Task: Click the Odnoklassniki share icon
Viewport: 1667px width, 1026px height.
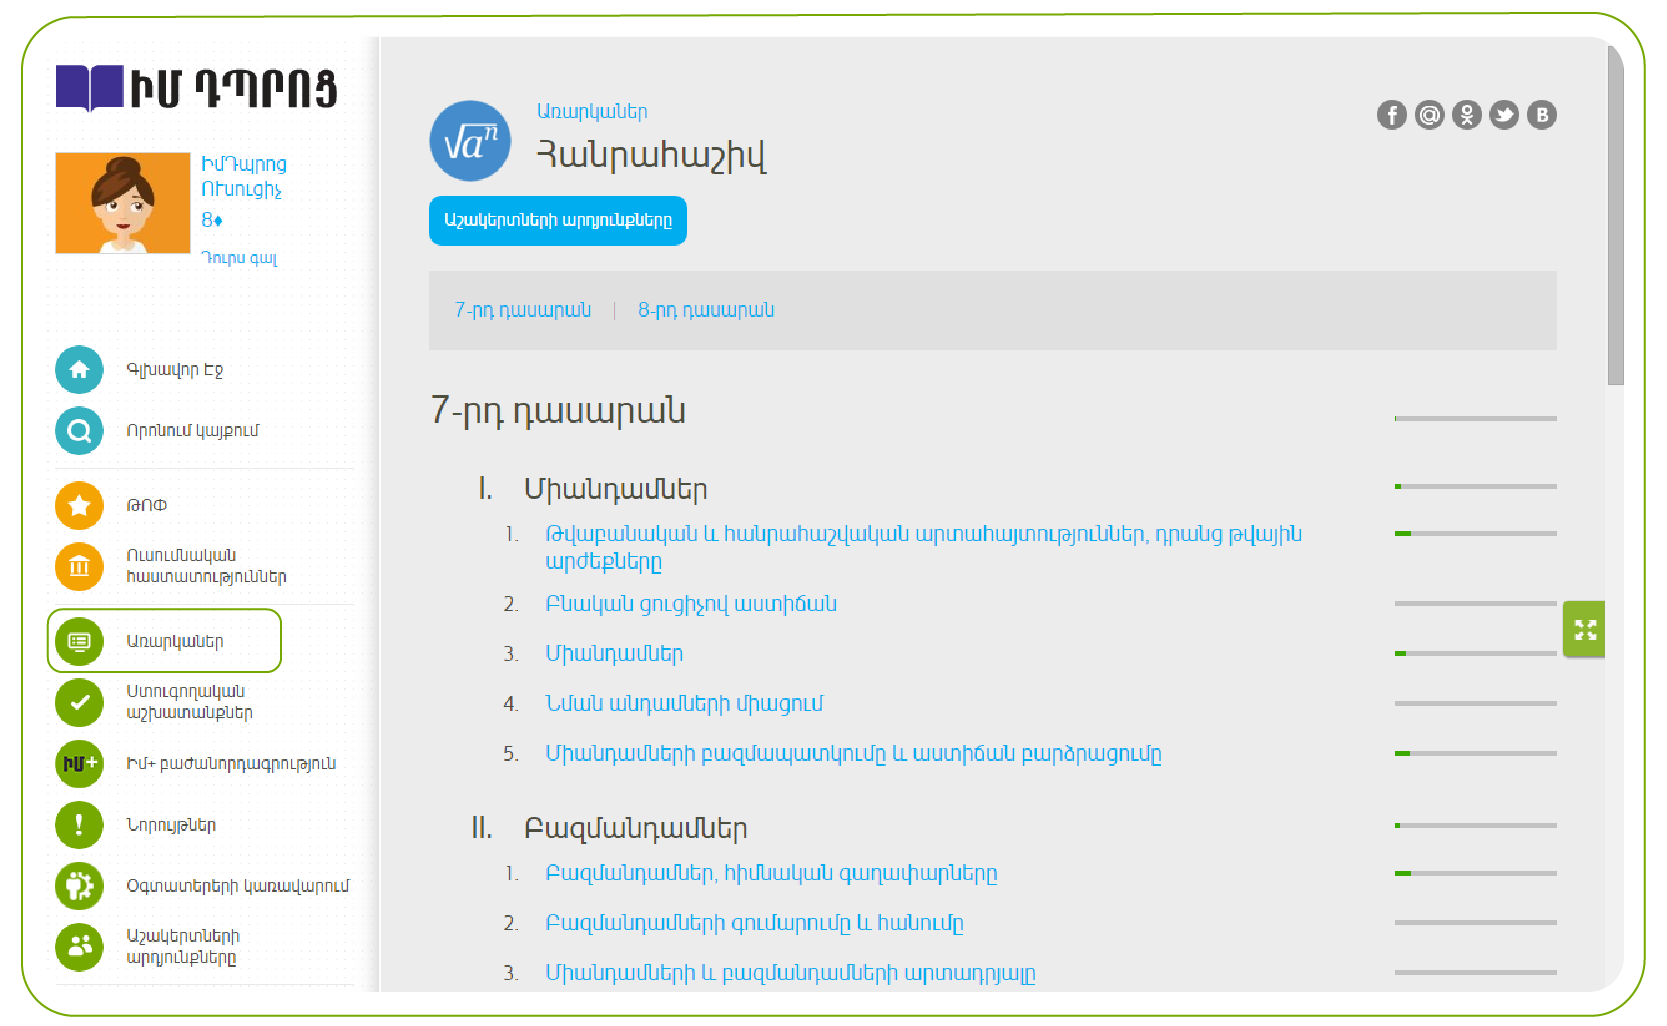Action: (1467, 115)
